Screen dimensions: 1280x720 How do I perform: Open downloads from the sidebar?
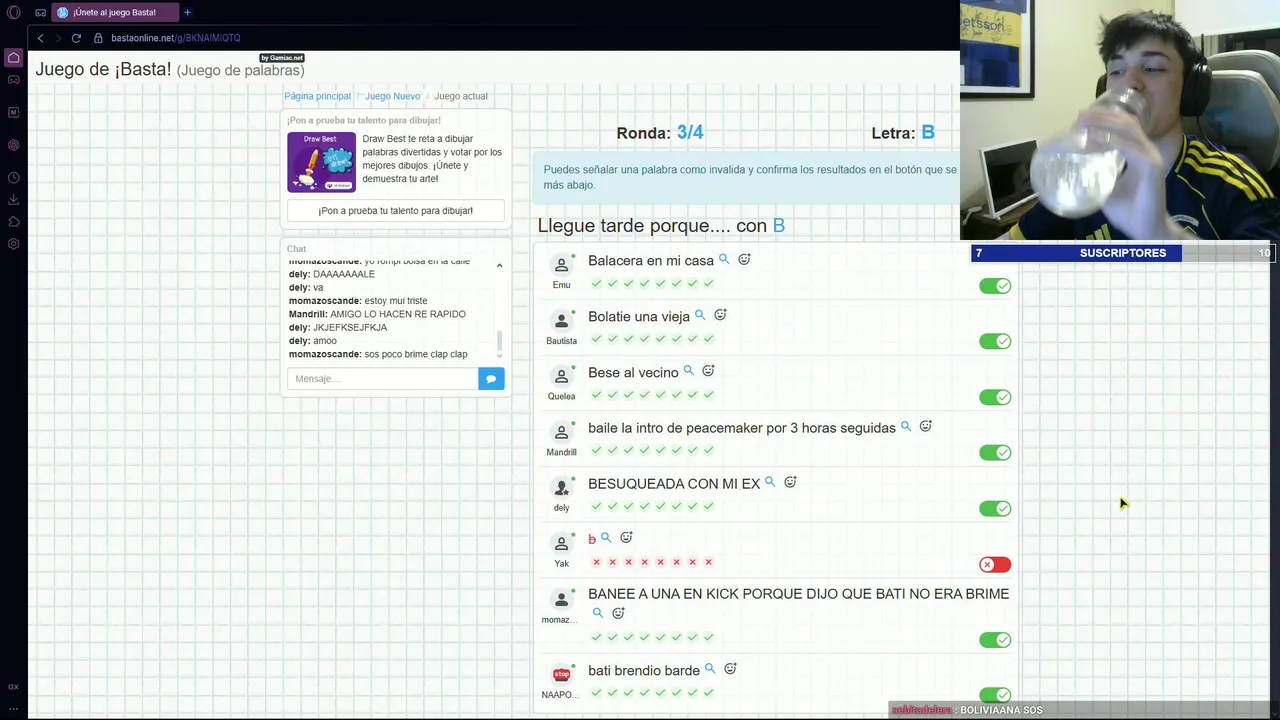(13, 200)
